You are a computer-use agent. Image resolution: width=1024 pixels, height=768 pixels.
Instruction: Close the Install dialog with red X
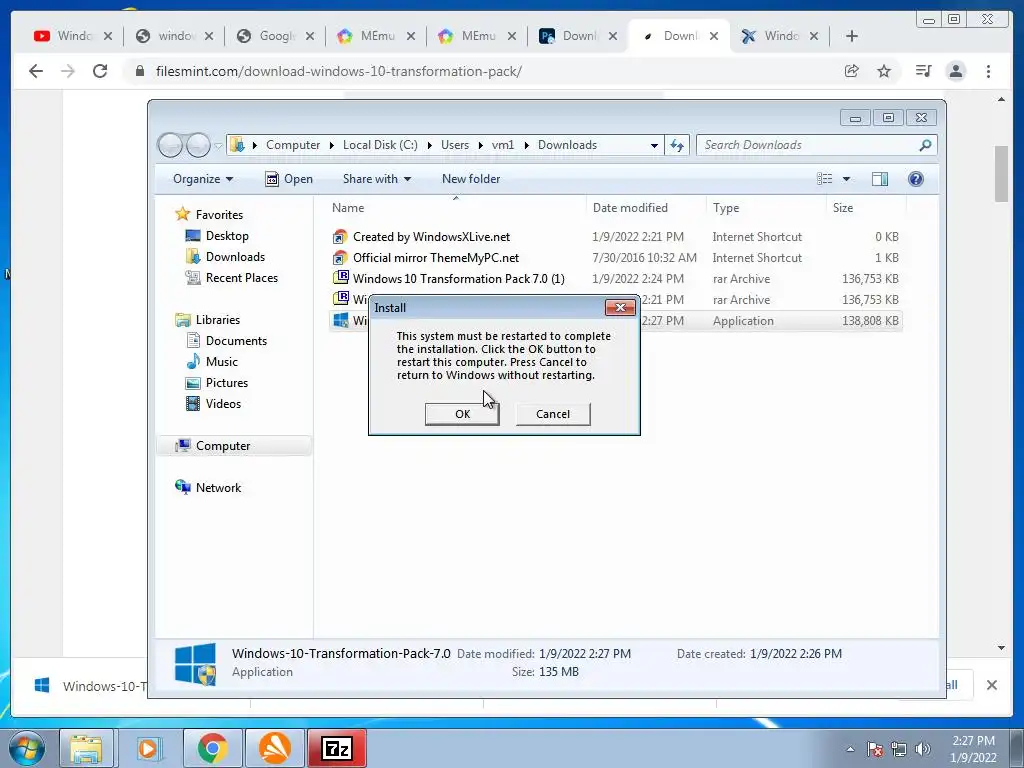[x=620, y=308]
